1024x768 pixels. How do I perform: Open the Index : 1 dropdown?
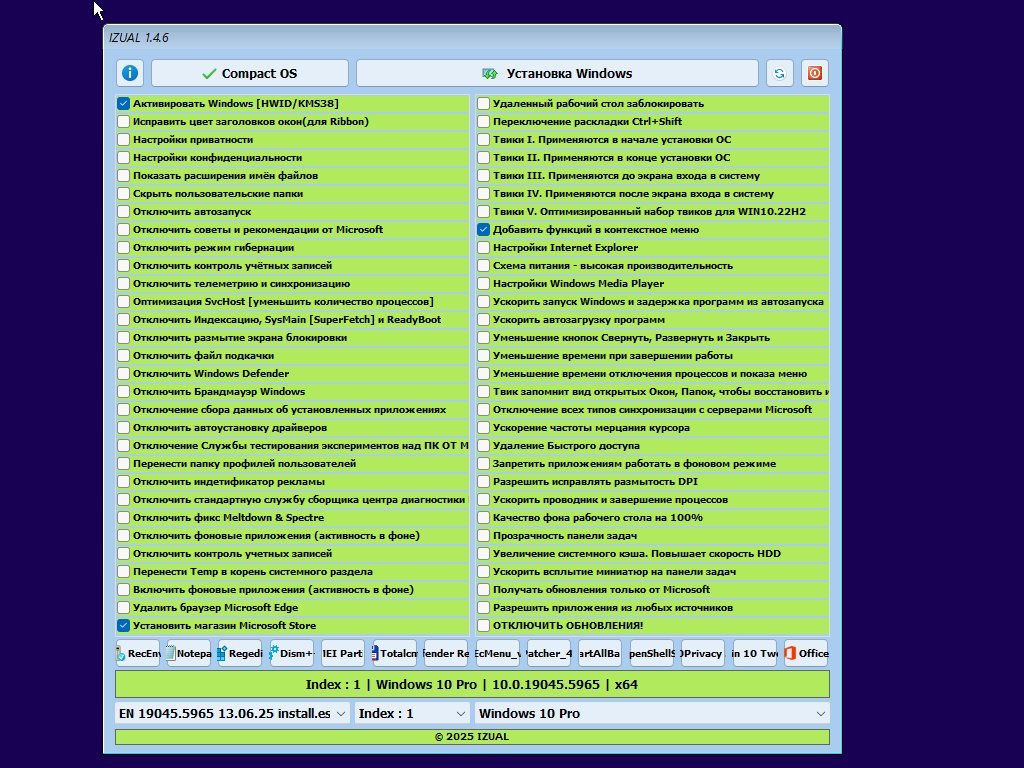click(413, 713)
